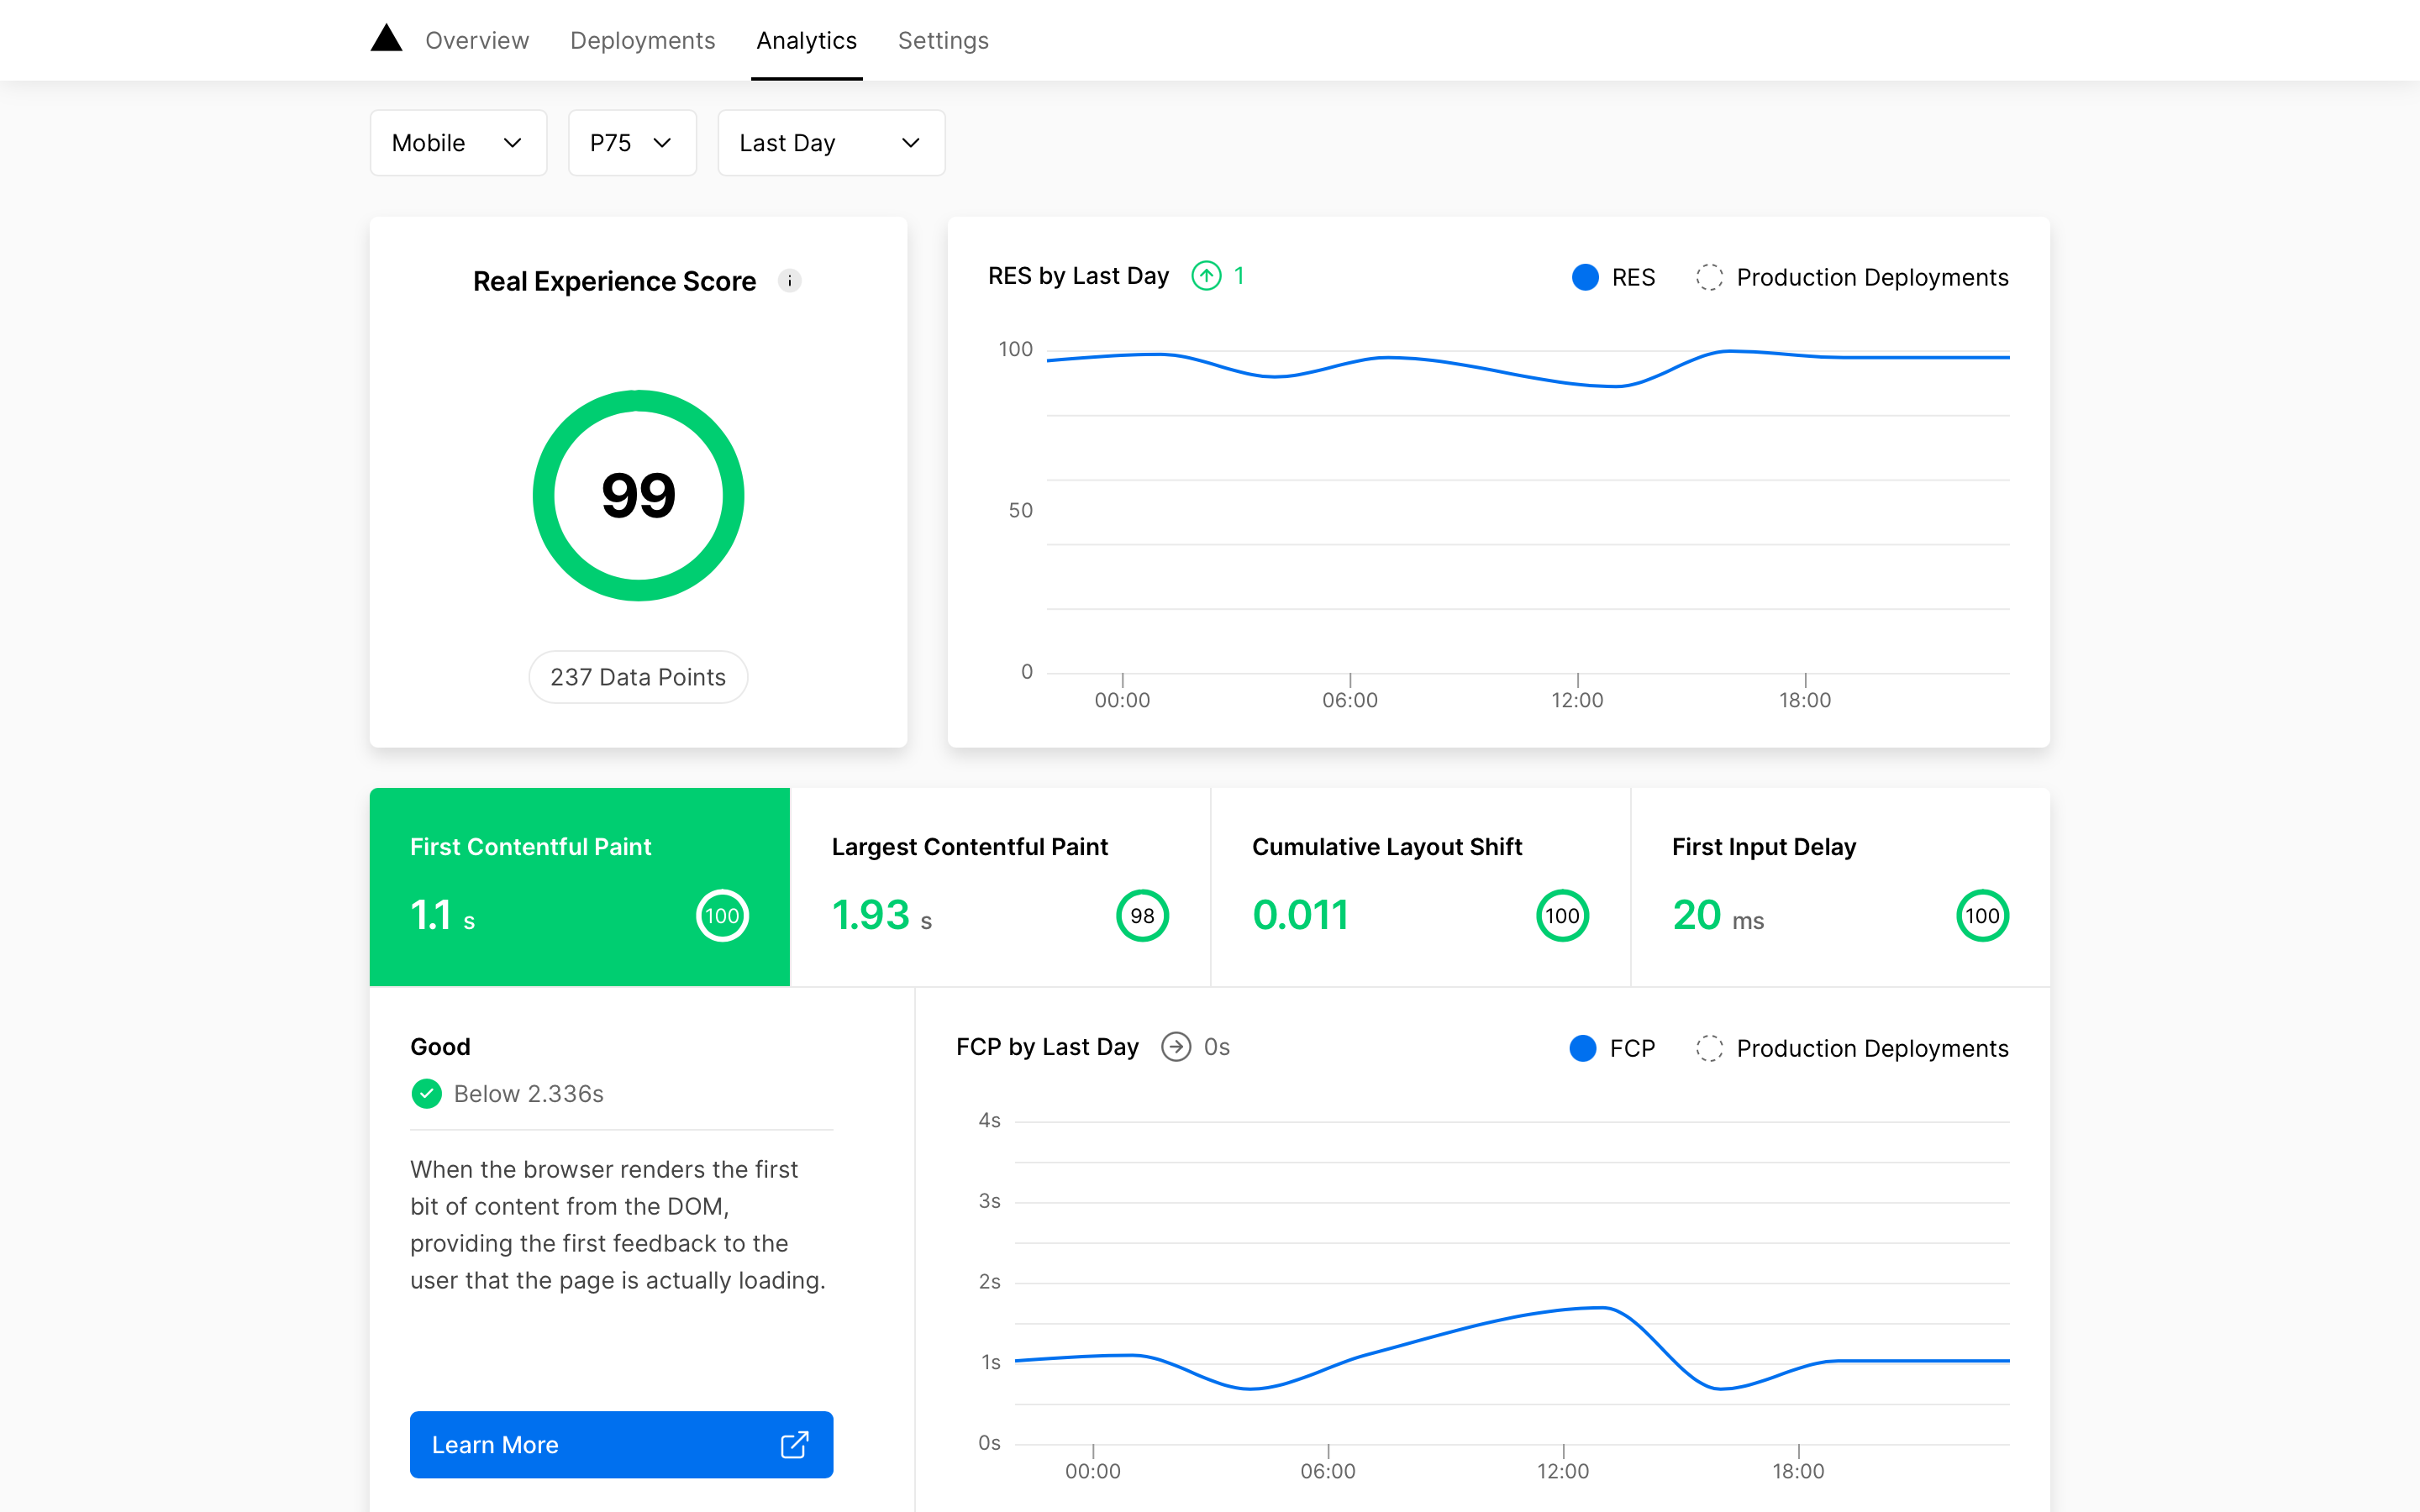Click the Vercel triangle logo
The height and width of the screenshot is (1512, 2420).
(x=386, y=38)
